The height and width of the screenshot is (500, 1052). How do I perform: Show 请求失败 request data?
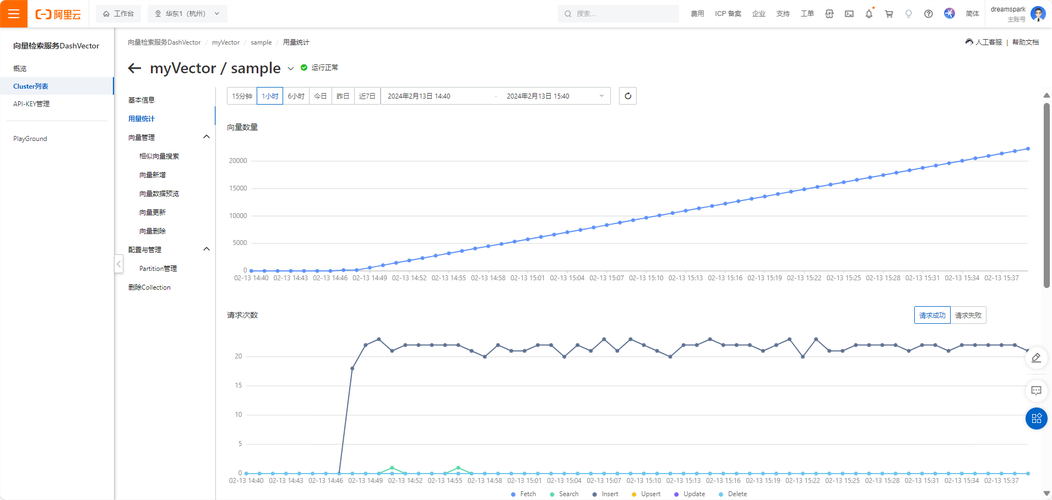[x=968, y=315]
